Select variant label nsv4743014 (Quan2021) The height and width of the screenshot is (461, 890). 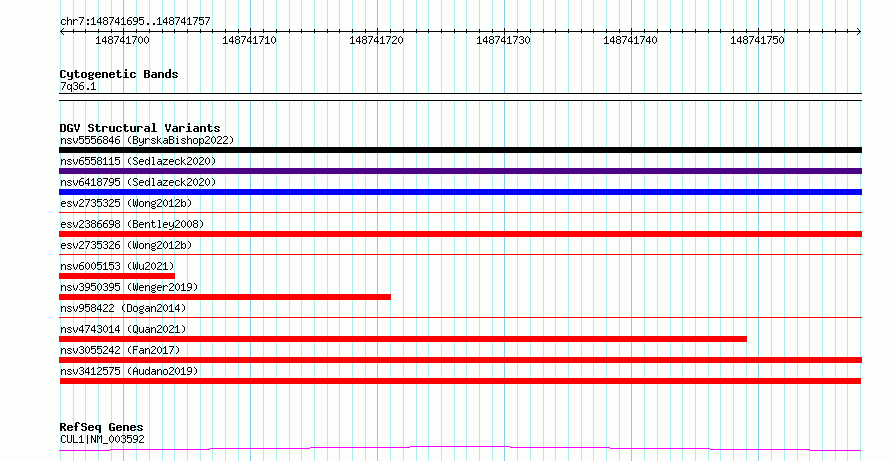(123, 329)
